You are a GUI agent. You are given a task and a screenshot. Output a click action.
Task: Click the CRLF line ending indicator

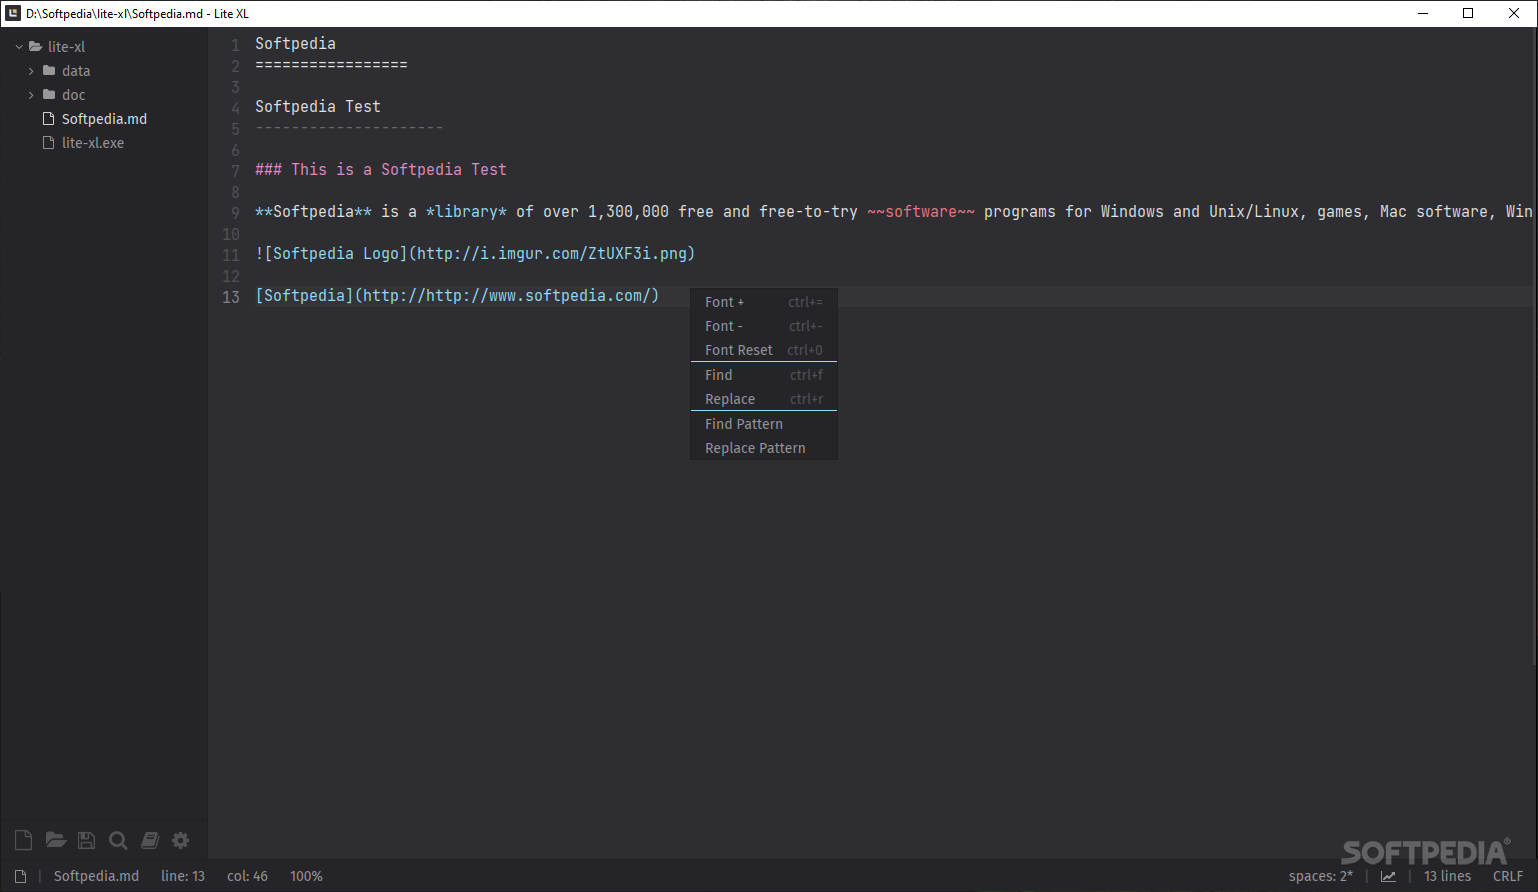tap(1508, 876)
